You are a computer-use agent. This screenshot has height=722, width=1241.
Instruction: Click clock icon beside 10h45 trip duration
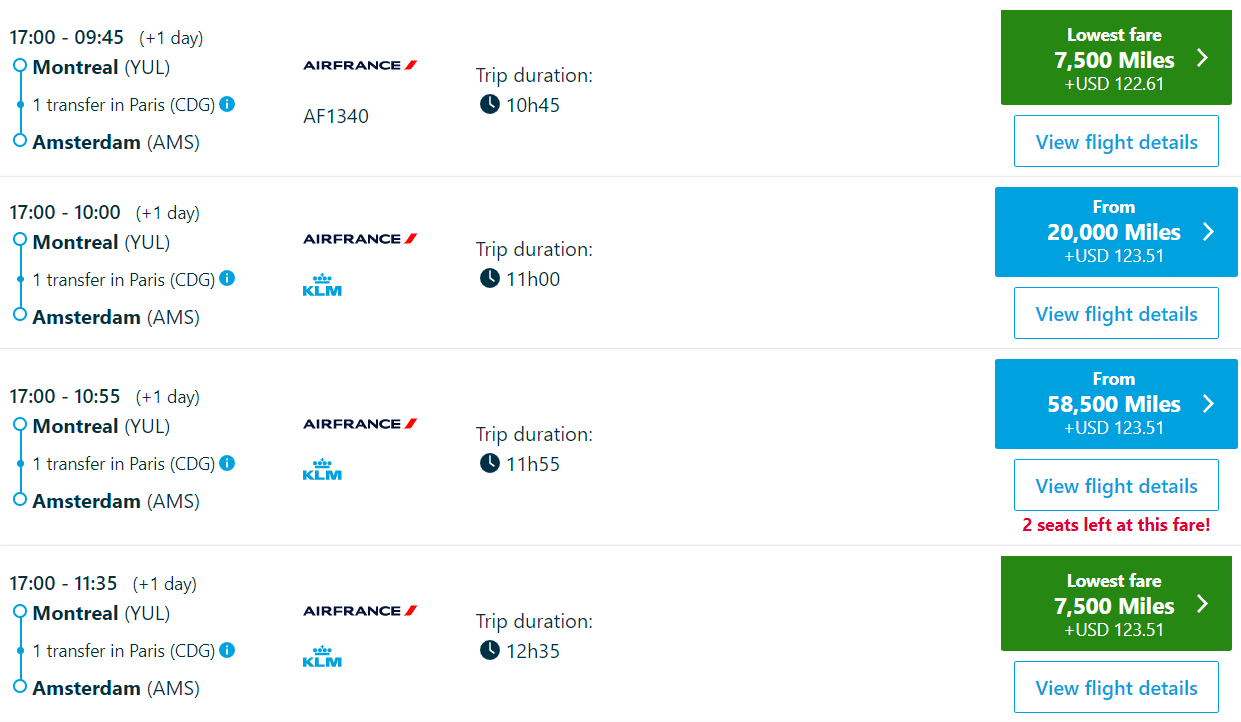(x=489, y=104)
